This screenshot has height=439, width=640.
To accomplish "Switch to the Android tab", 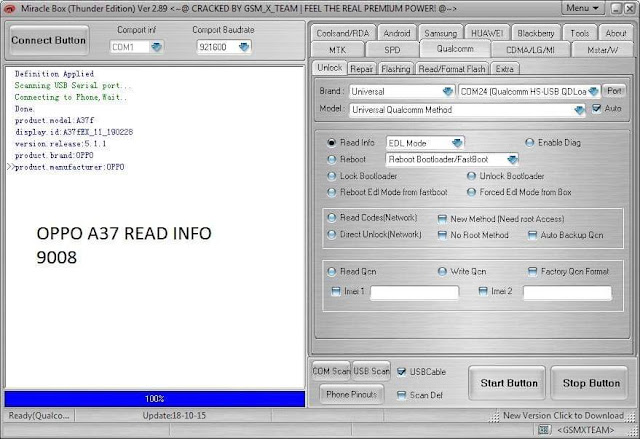I will pyautogui.click(x=397, y=33).
